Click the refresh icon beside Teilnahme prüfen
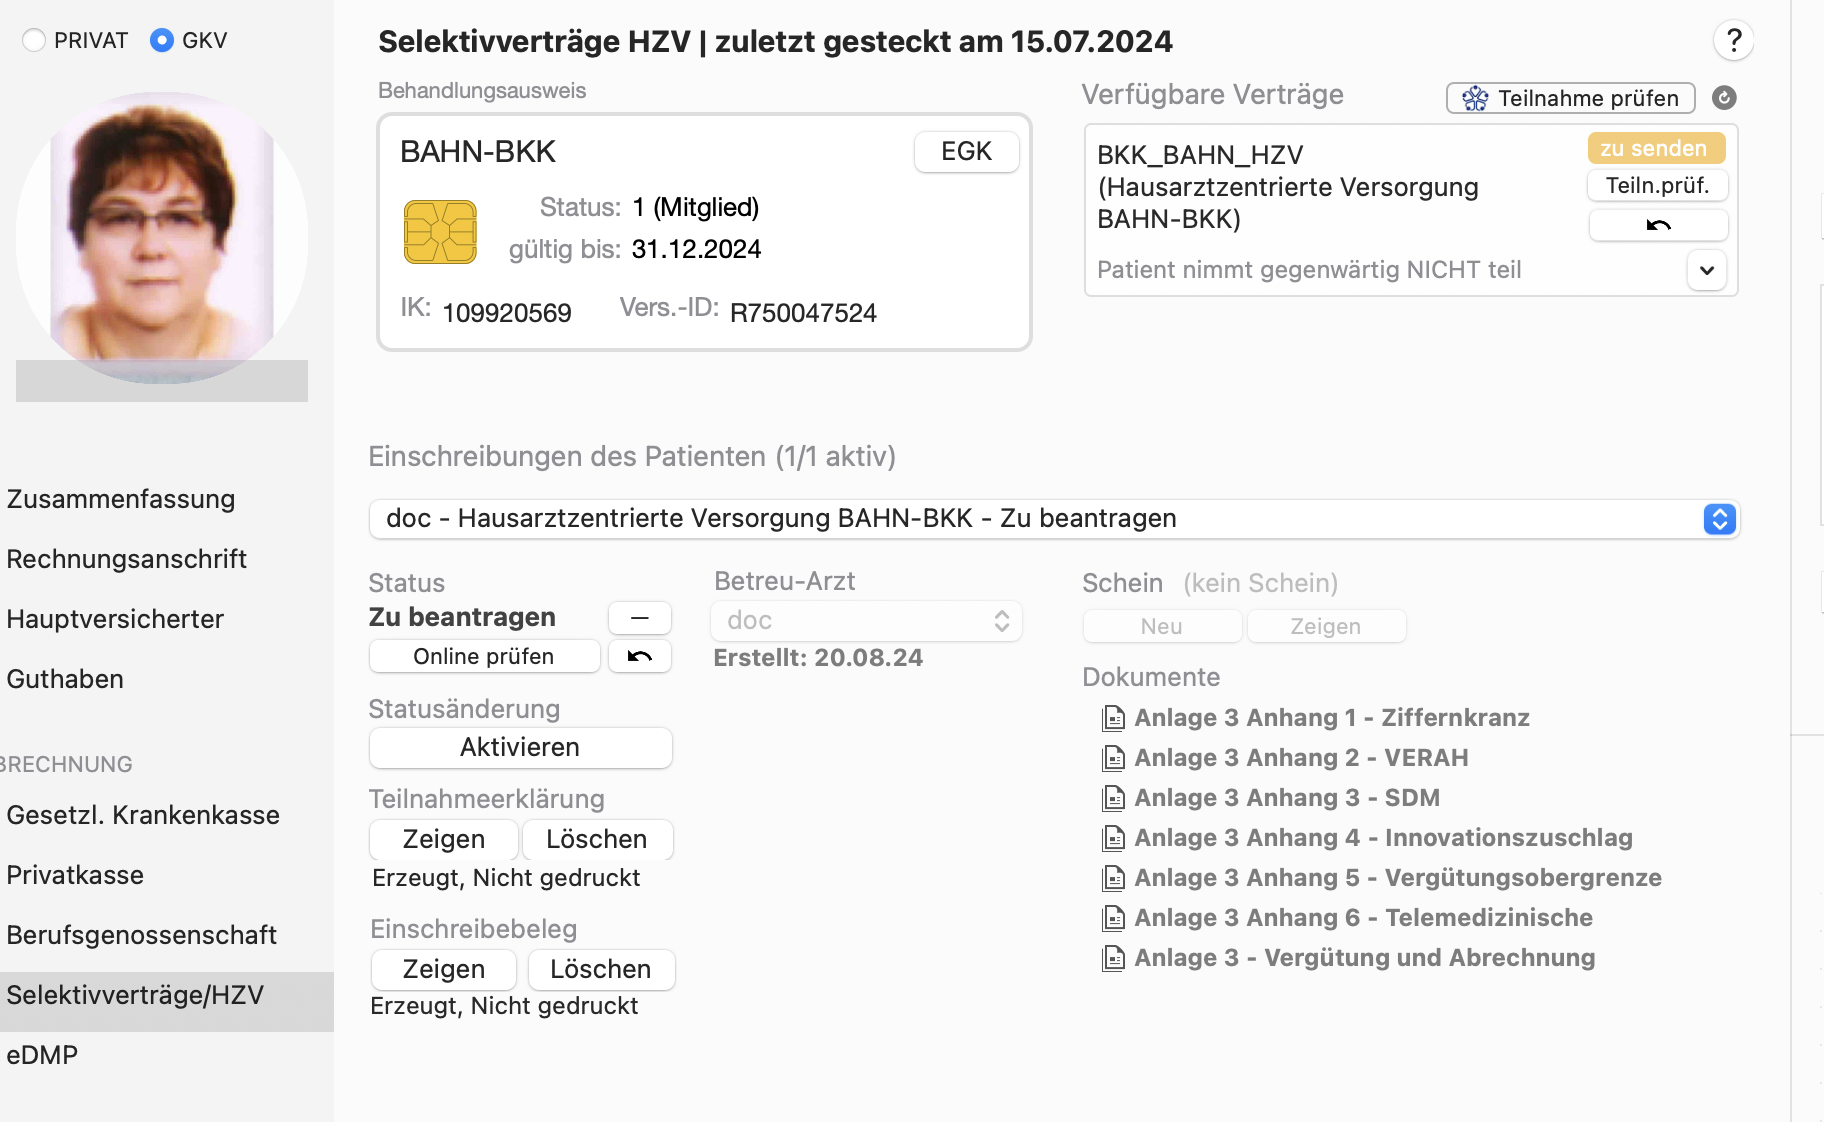Viewport: 1824px width, 1122px height. pos(1724,97)
